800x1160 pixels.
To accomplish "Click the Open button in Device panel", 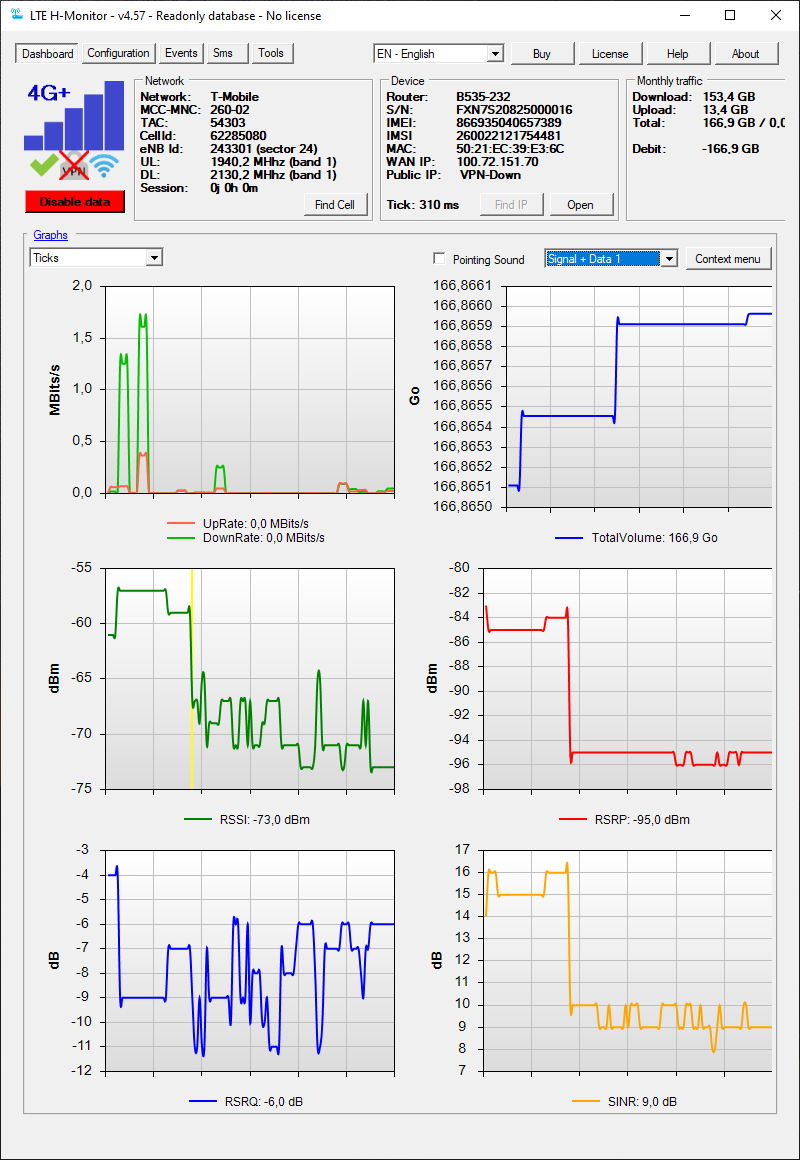I will click(x=581, y=205).
